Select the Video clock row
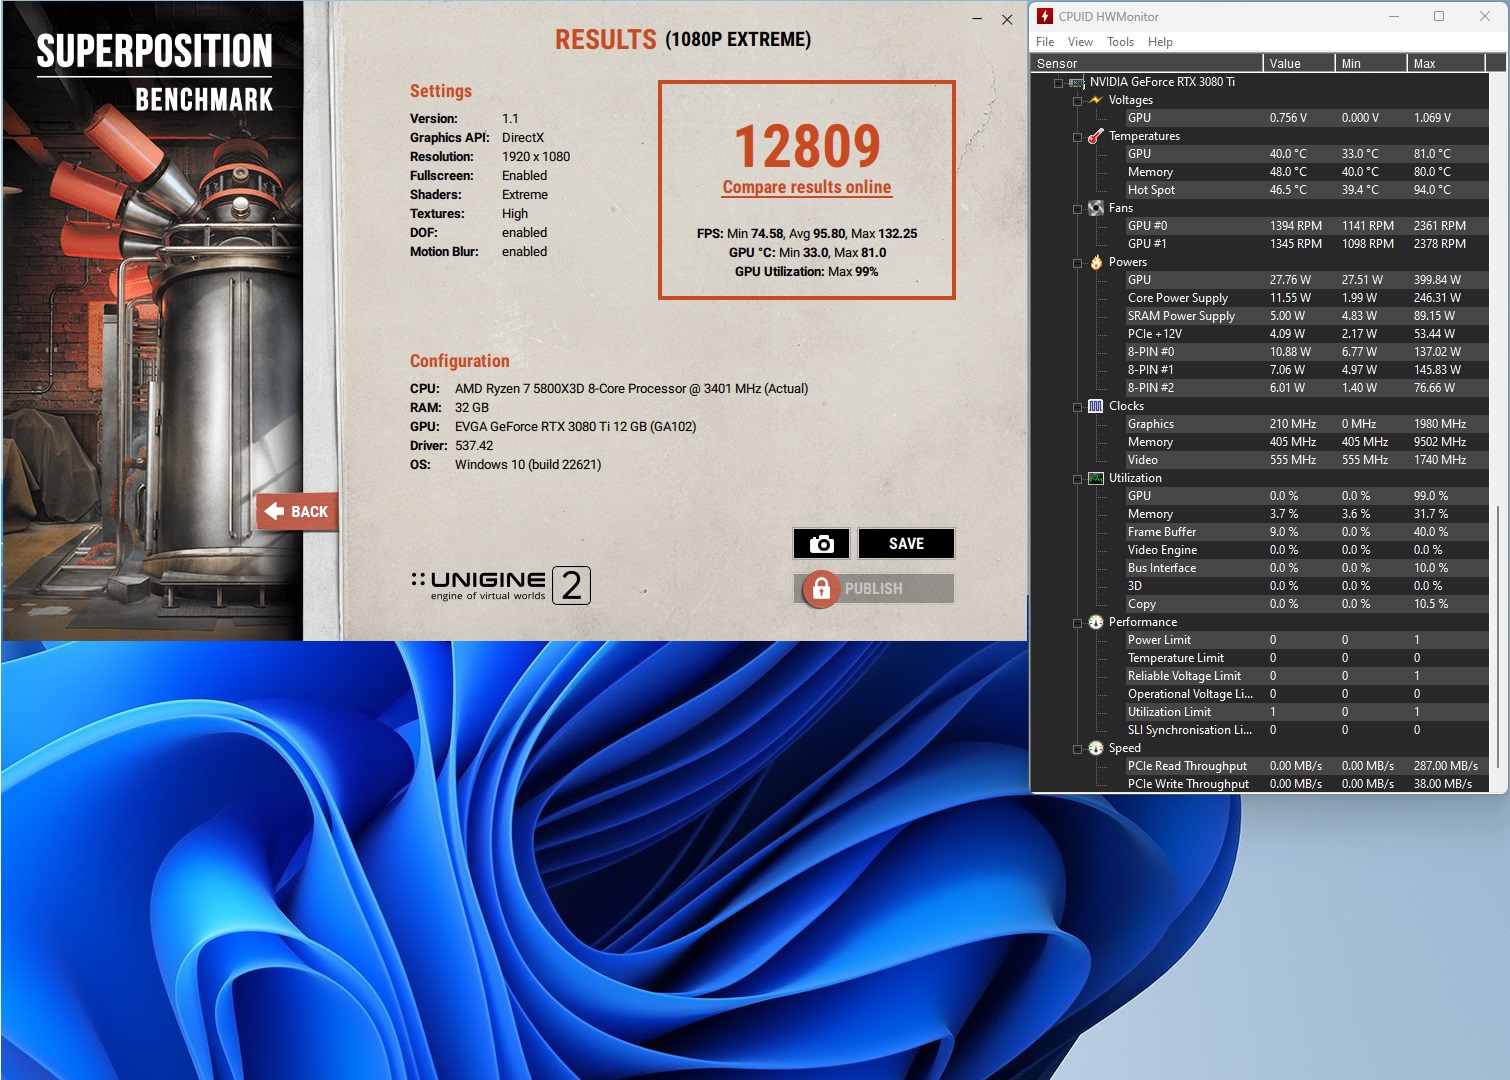Viewport: 1510px width, 1080px height. click(1306, 460)
